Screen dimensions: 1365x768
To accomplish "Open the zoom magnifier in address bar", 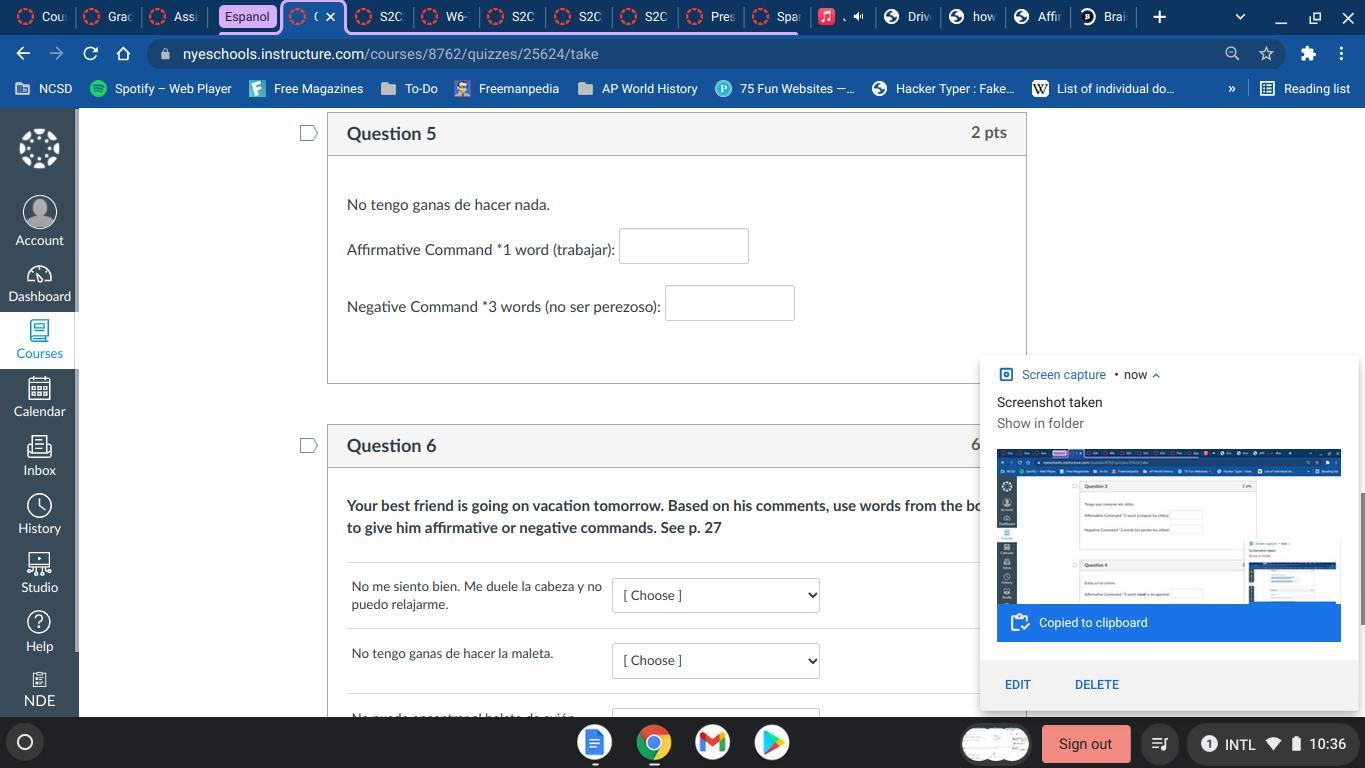I will [1232, 54].
